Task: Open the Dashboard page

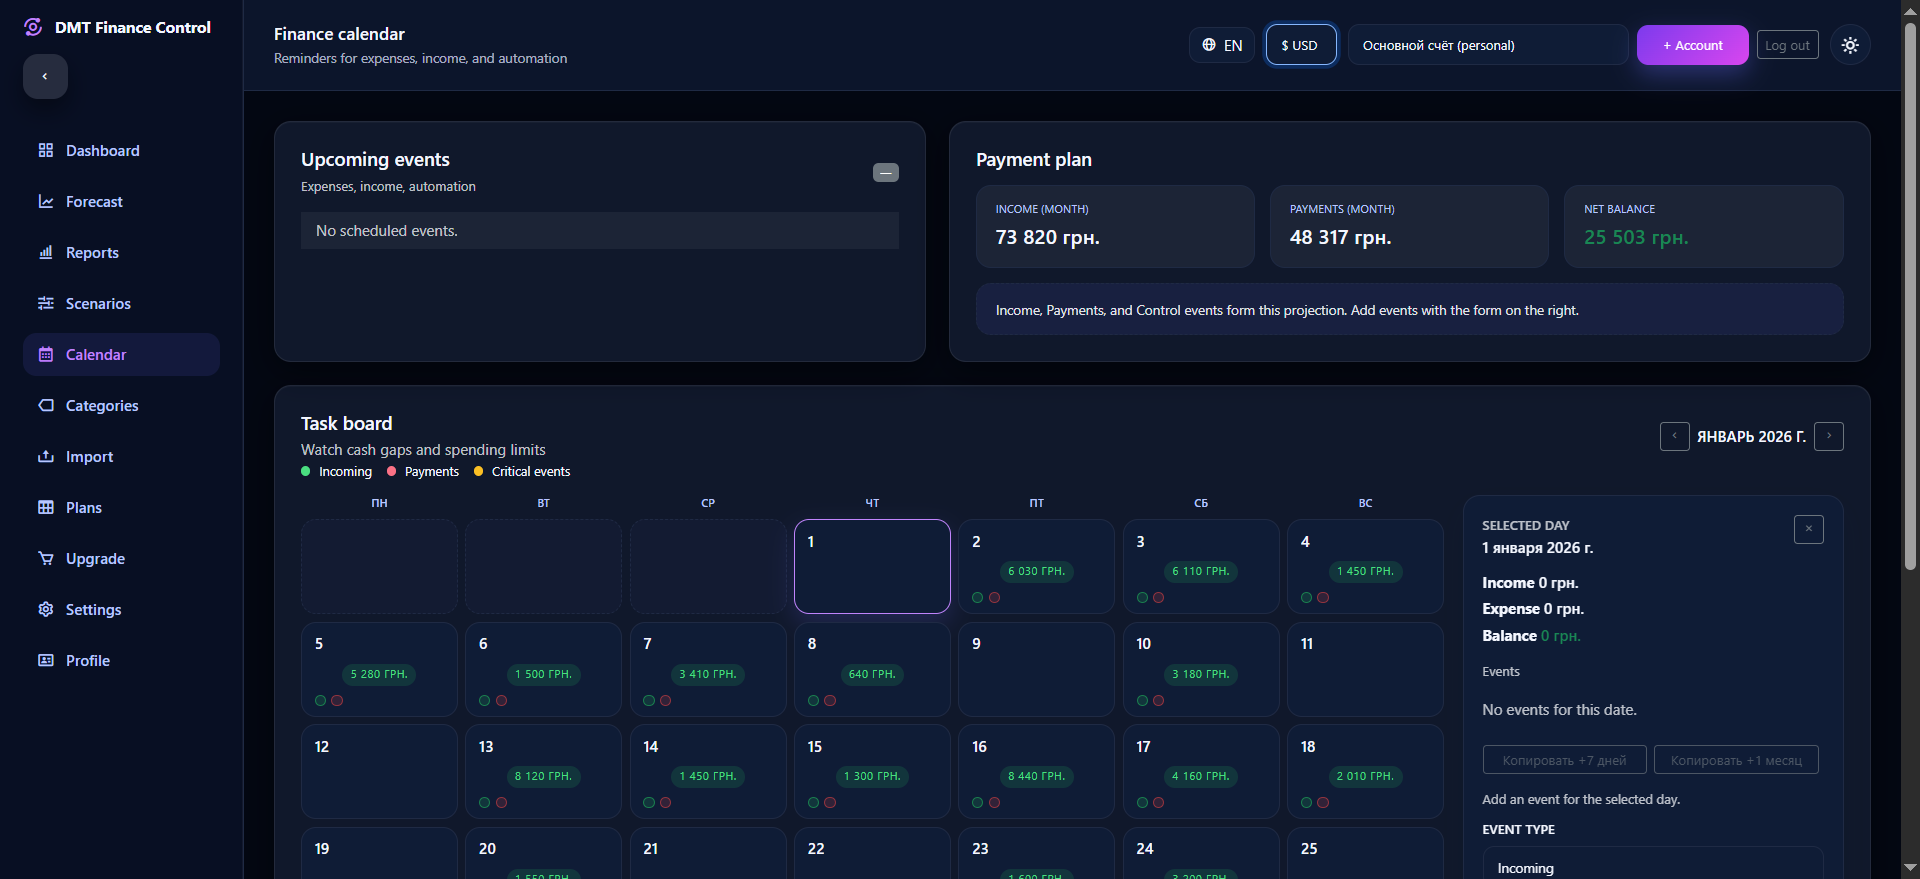Action: coord(121,150)
